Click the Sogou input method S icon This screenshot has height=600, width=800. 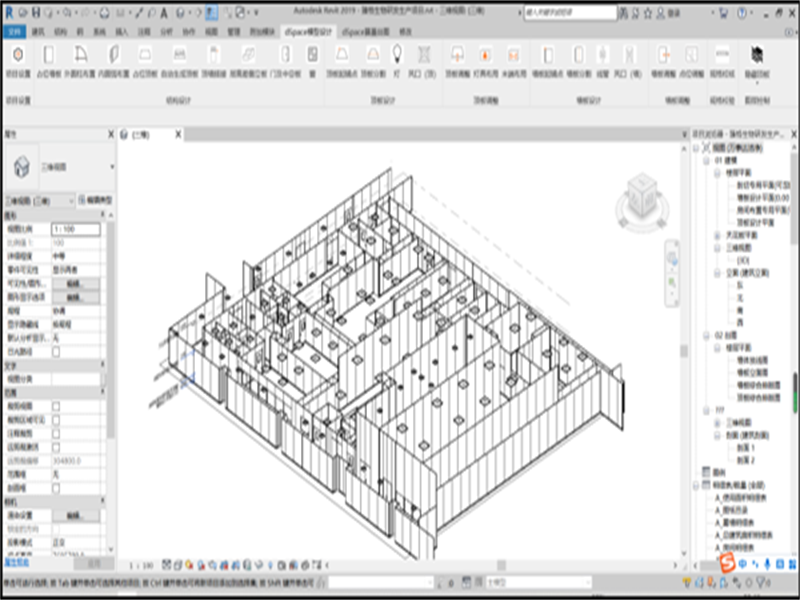[727, 563]
